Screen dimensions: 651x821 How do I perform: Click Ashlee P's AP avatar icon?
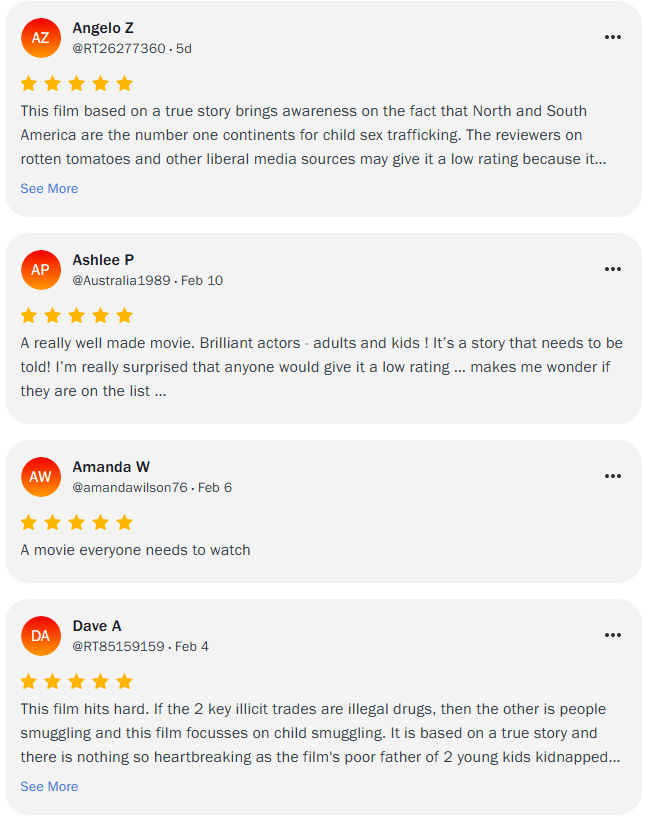point(40,270)
